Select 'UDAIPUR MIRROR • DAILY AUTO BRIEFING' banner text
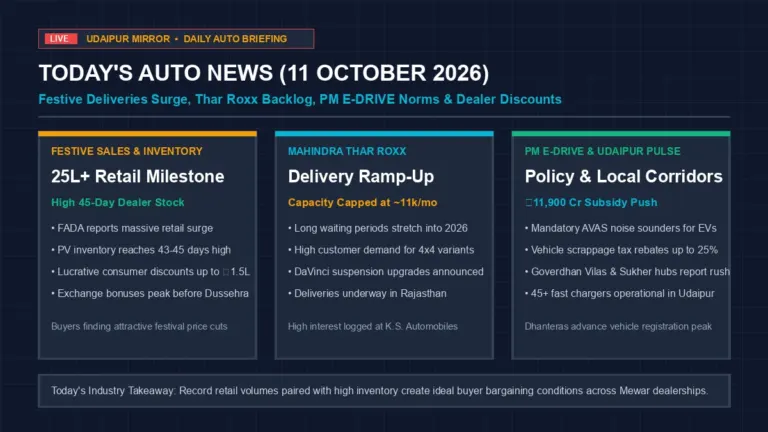The image size is (768, 432). tap(187, 39)
